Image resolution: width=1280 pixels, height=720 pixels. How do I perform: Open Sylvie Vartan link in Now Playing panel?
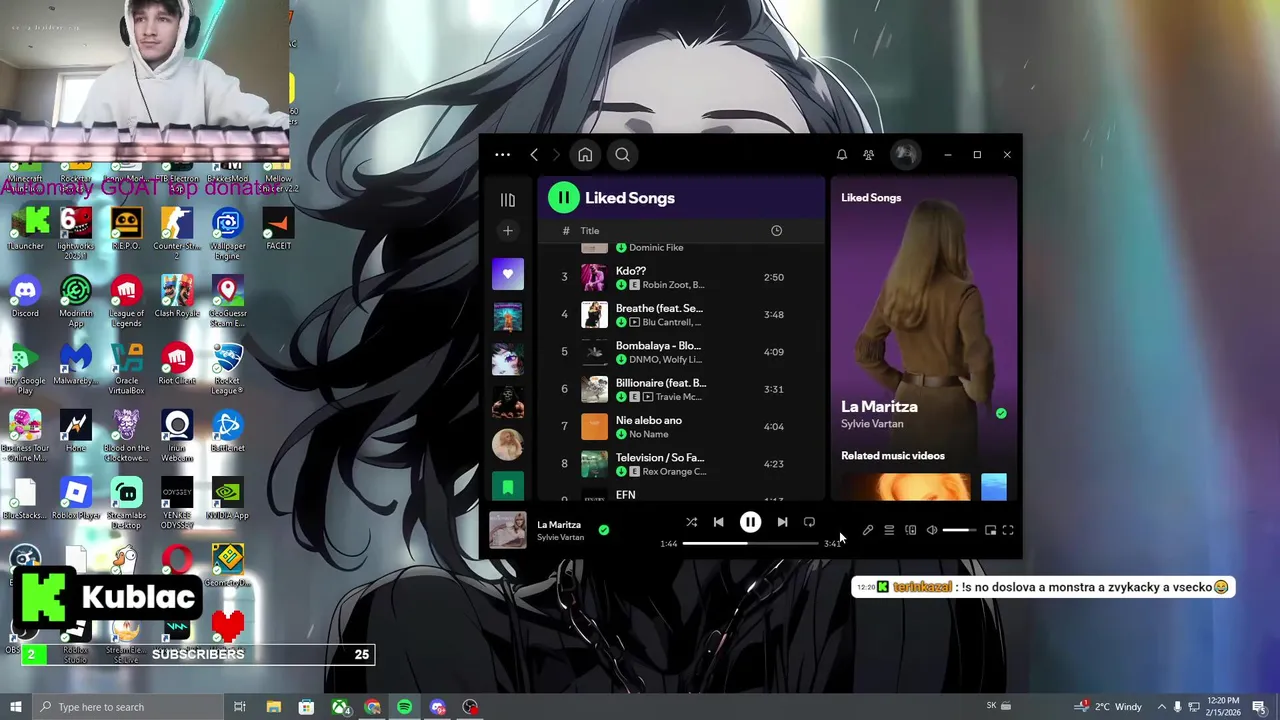[872, 424]
